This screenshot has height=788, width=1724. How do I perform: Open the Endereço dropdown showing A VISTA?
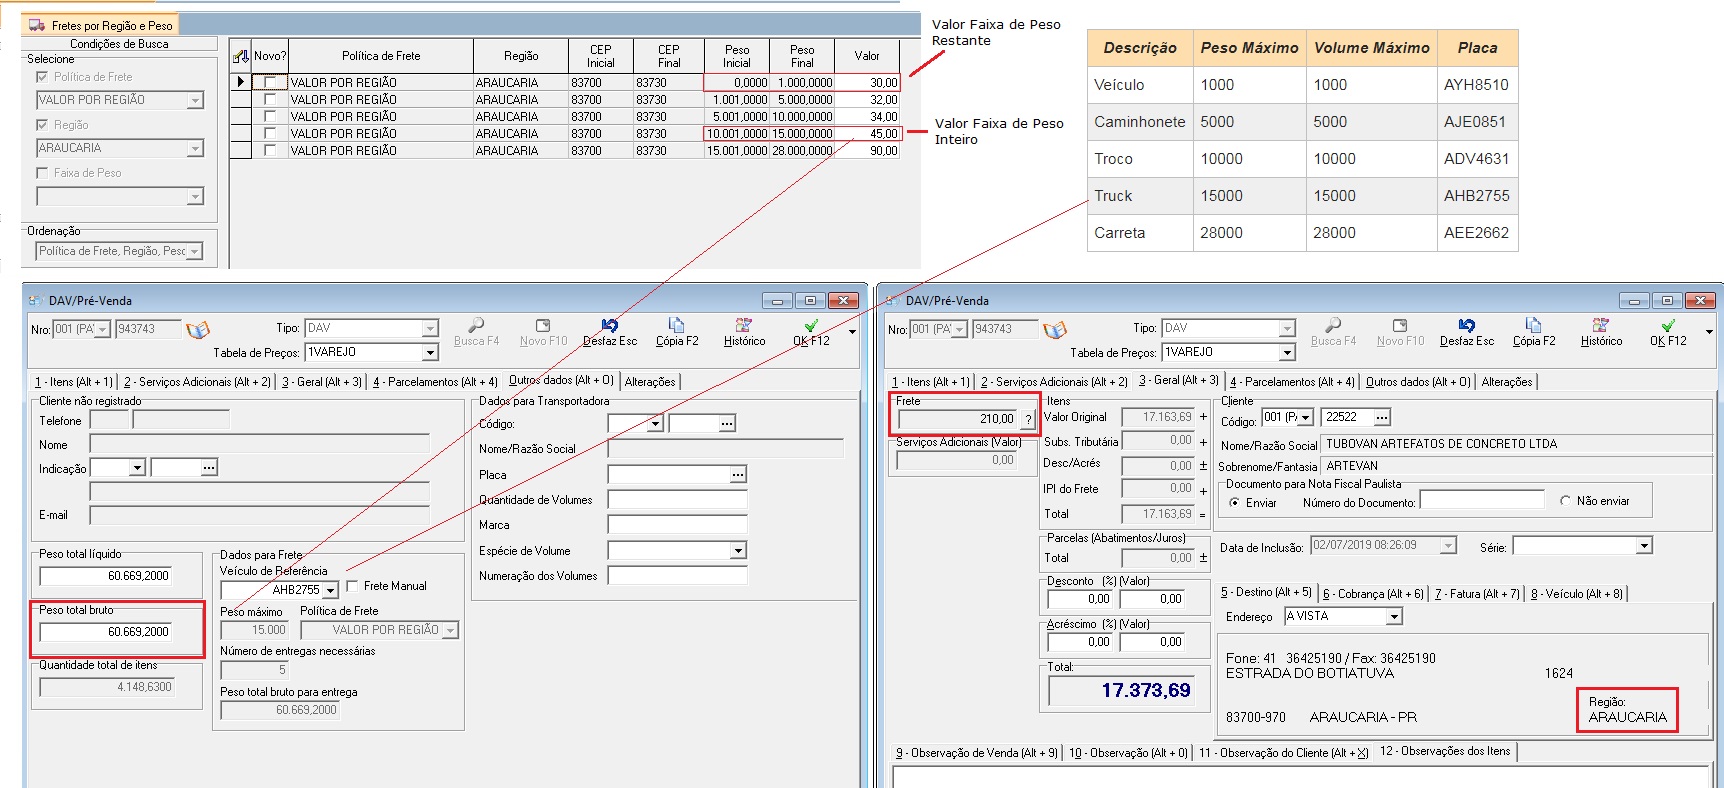coord(1394,617)
